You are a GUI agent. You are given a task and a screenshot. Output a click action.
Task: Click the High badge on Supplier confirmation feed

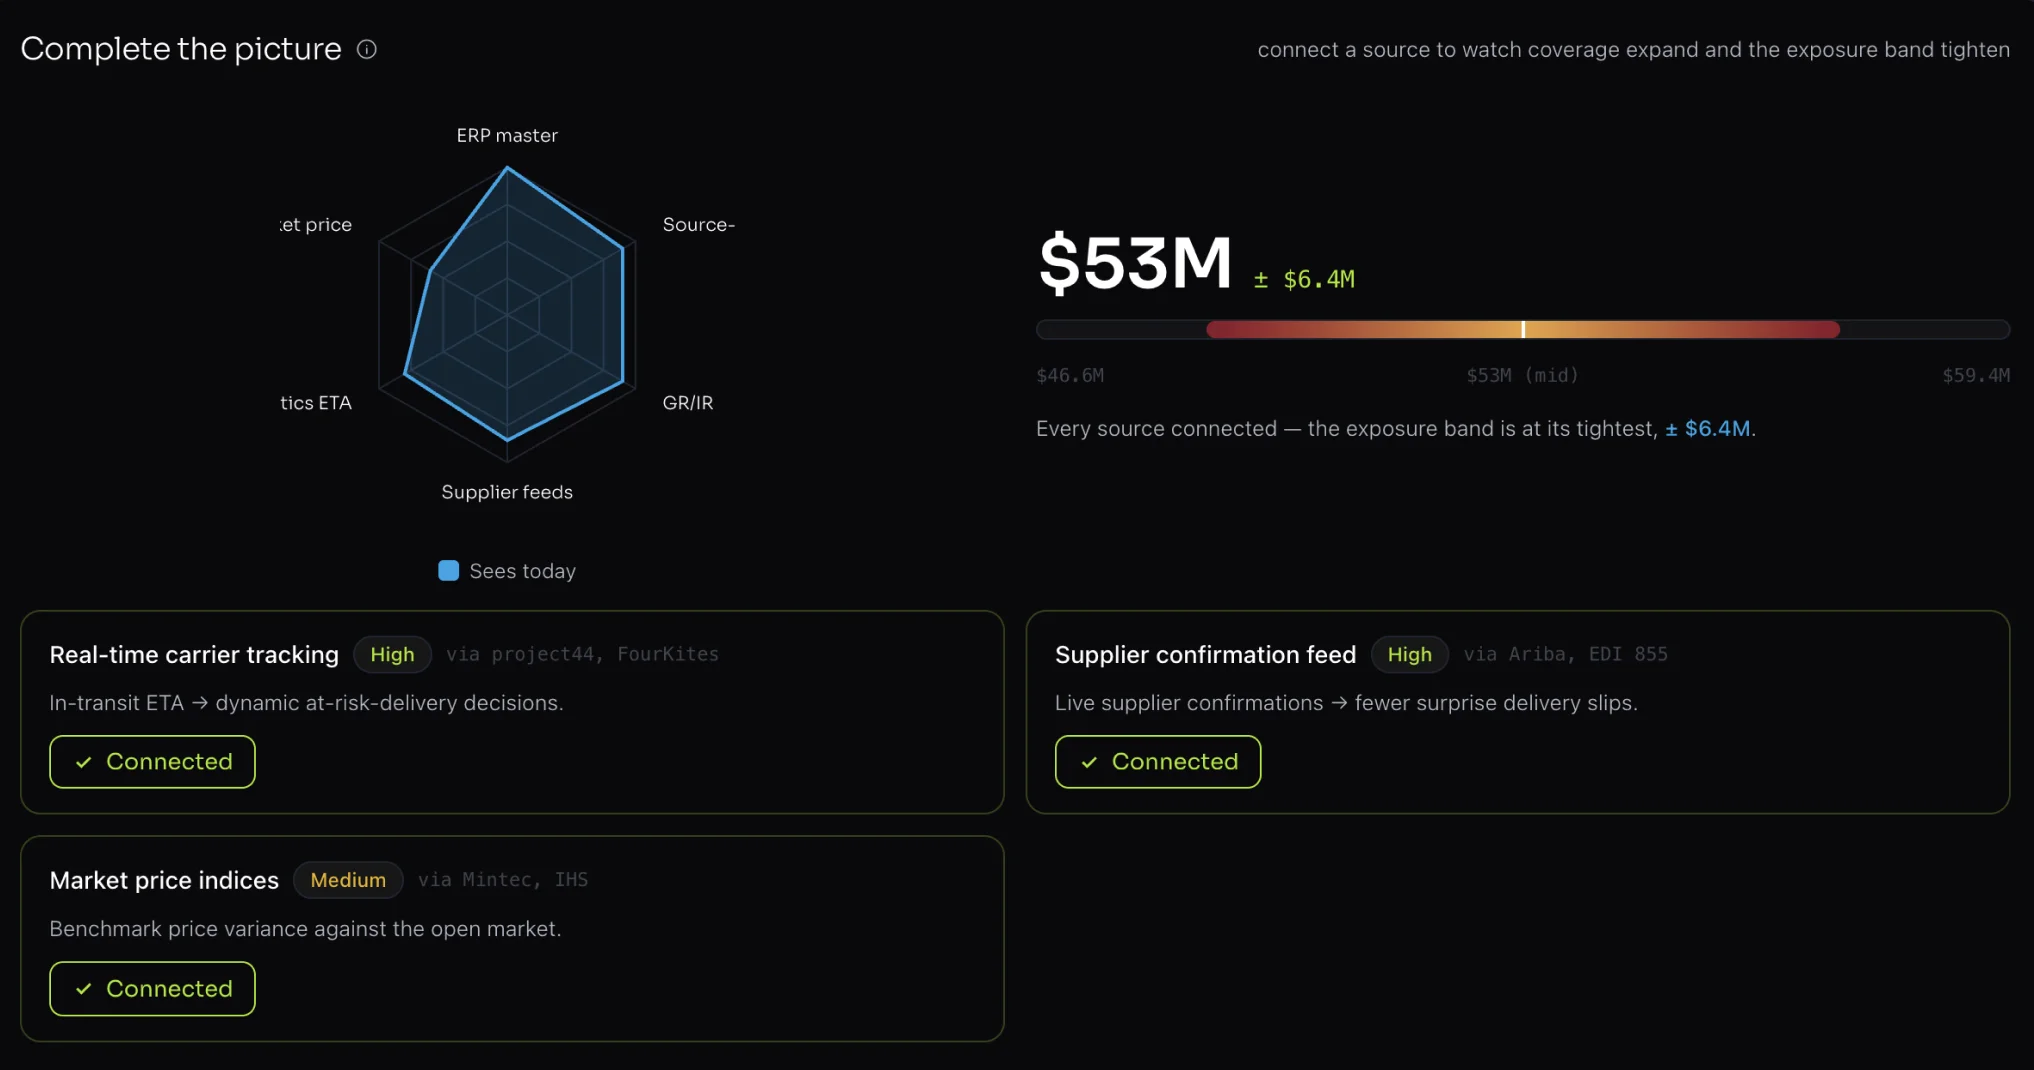tap(1410, 654)
